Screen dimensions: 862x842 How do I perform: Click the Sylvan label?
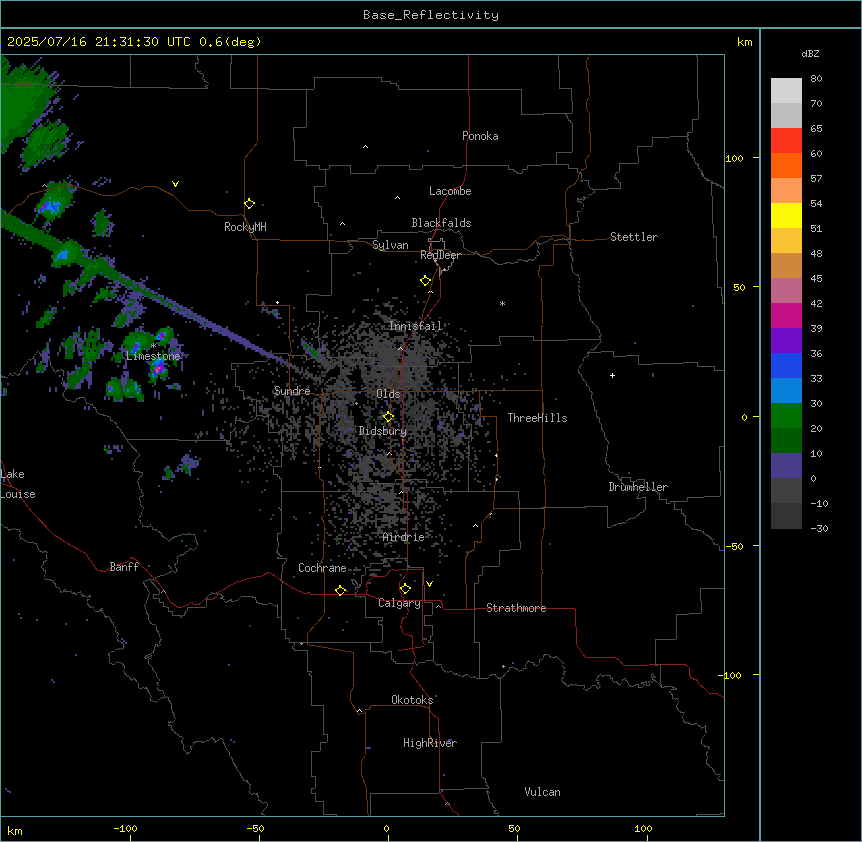click(x=390, y=245)
